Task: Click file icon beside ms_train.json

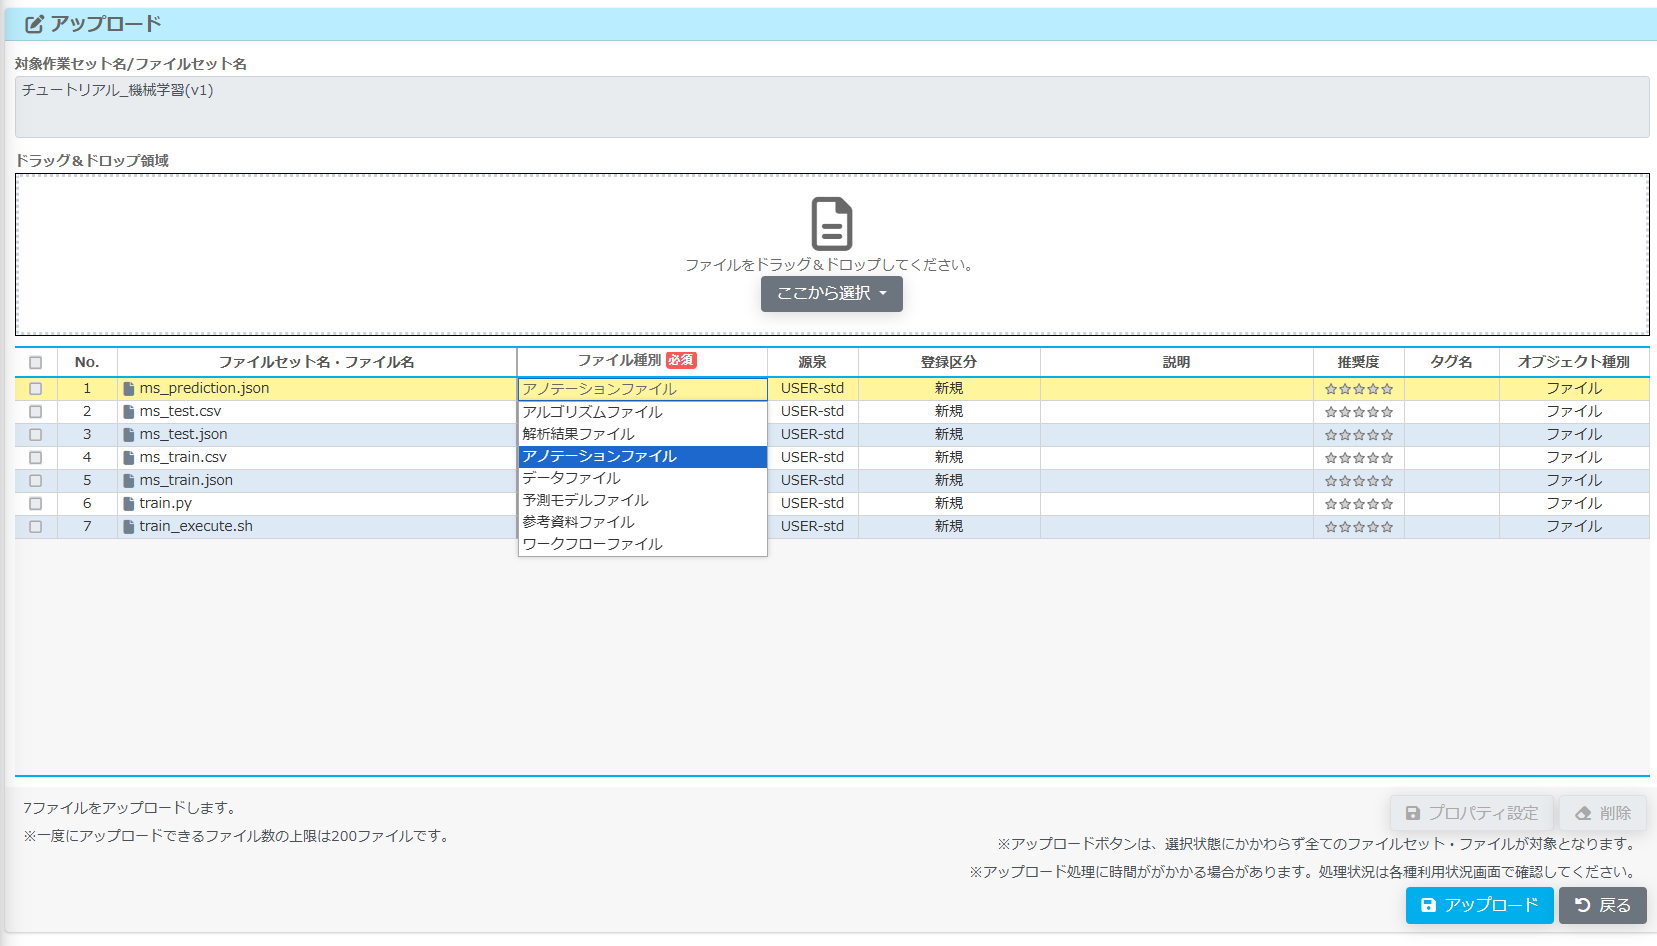Action: pos(129,481)
